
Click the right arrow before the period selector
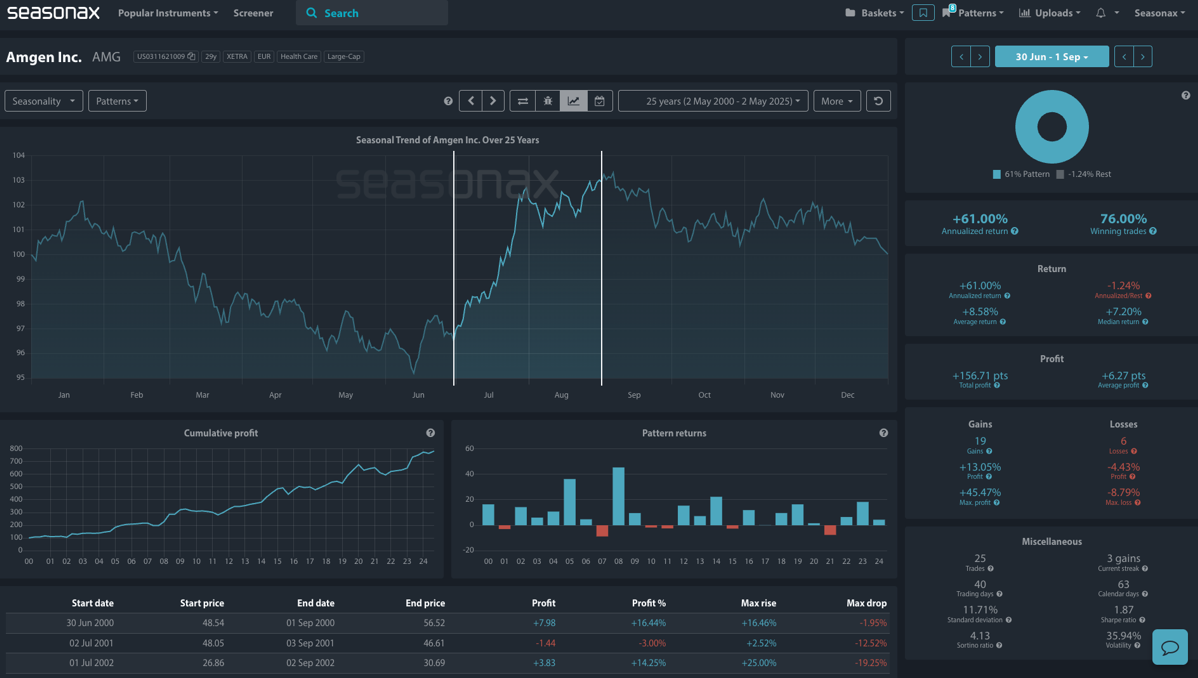(980, 57)
